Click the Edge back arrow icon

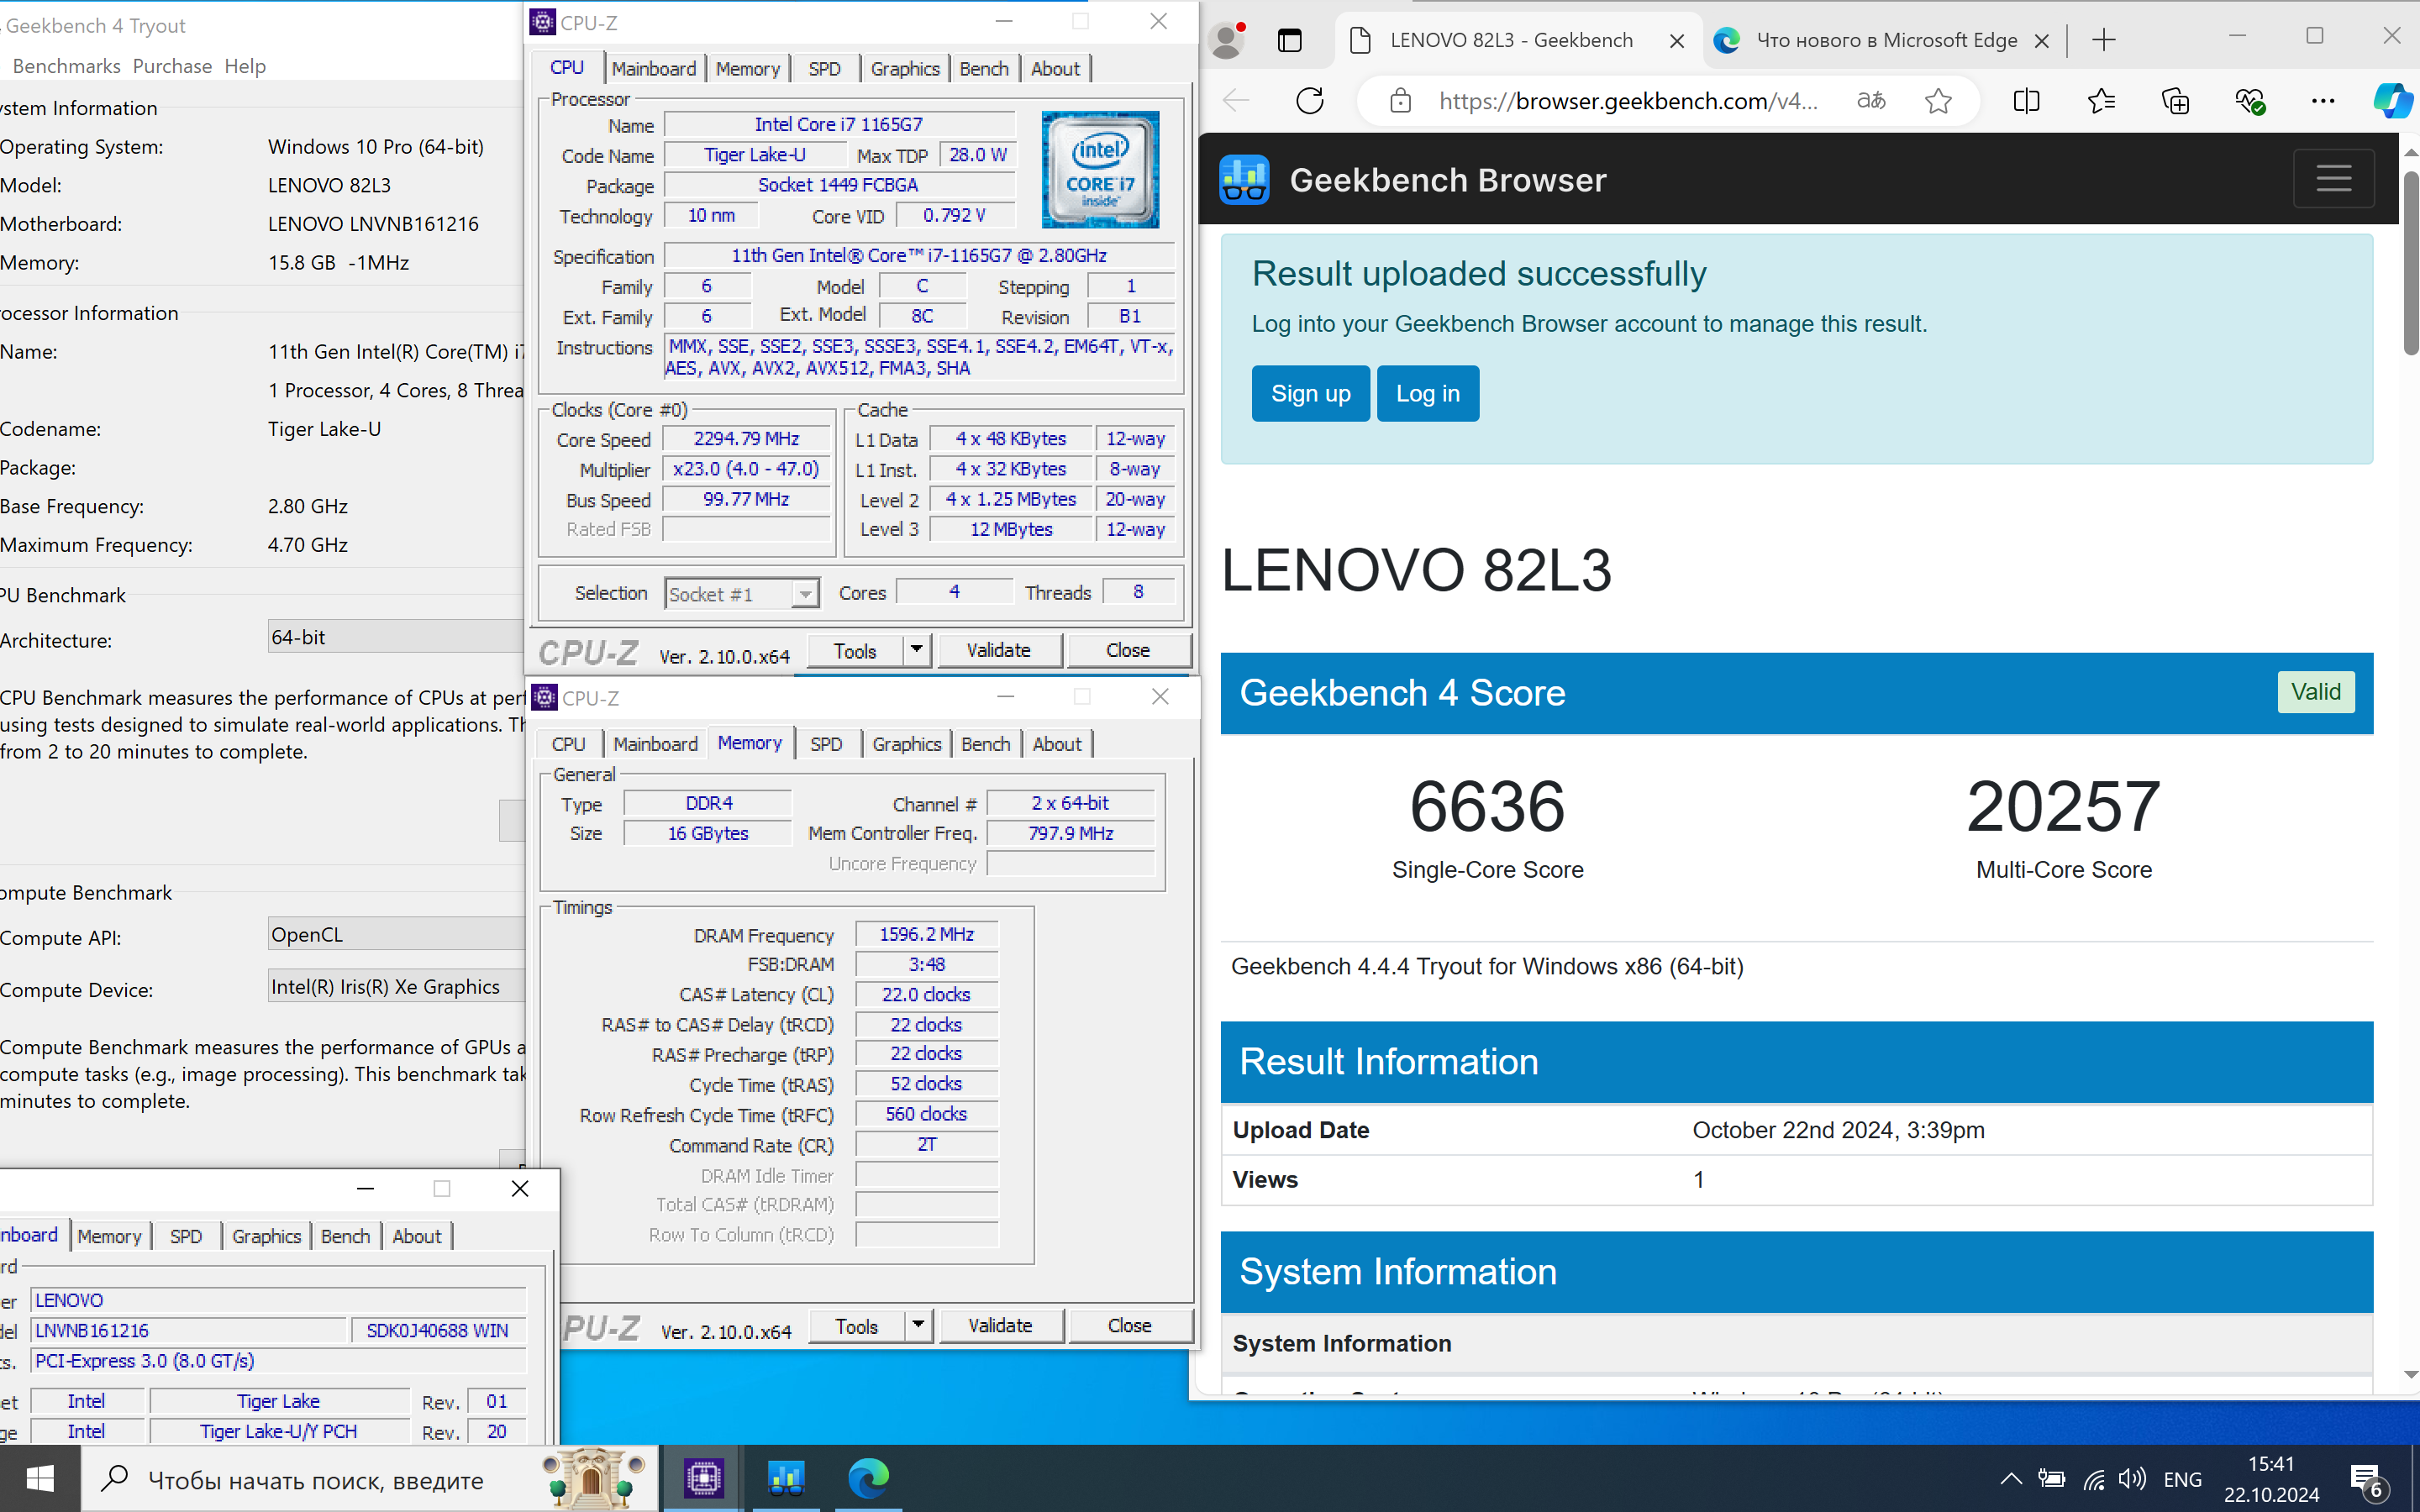1237,101
